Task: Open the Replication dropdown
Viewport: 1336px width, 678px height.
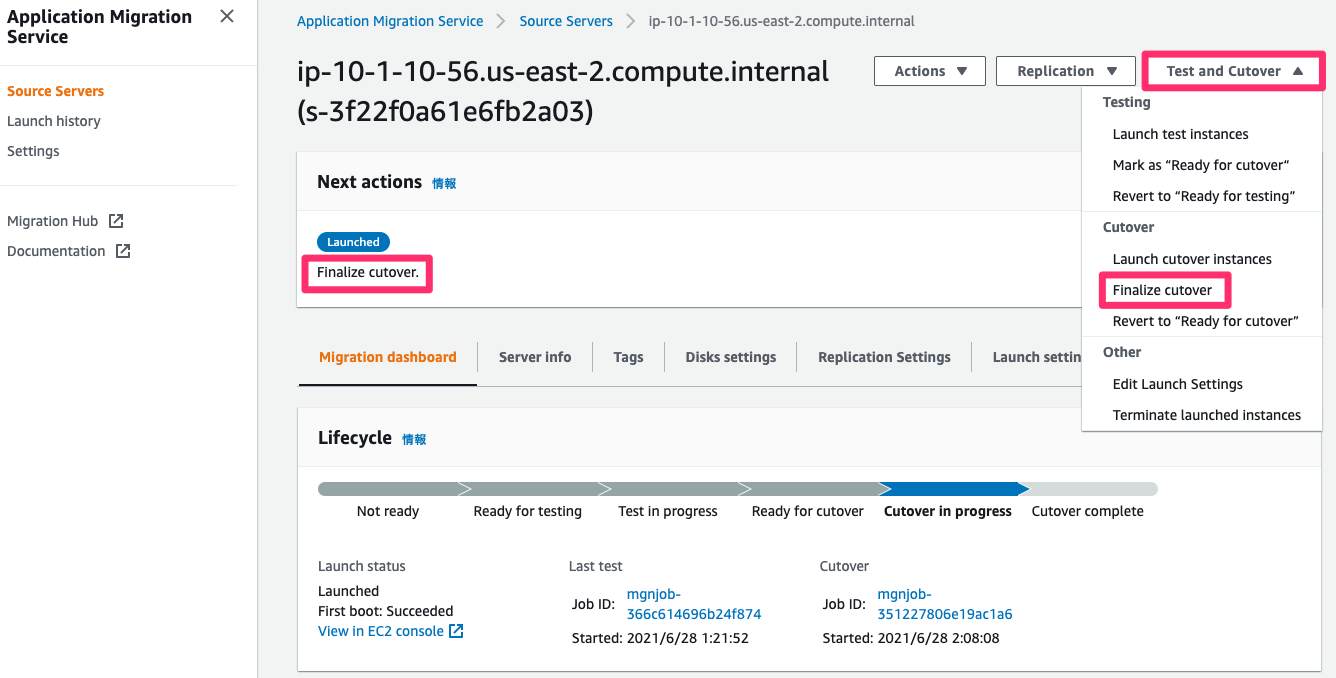Action: click(1066, 71)
